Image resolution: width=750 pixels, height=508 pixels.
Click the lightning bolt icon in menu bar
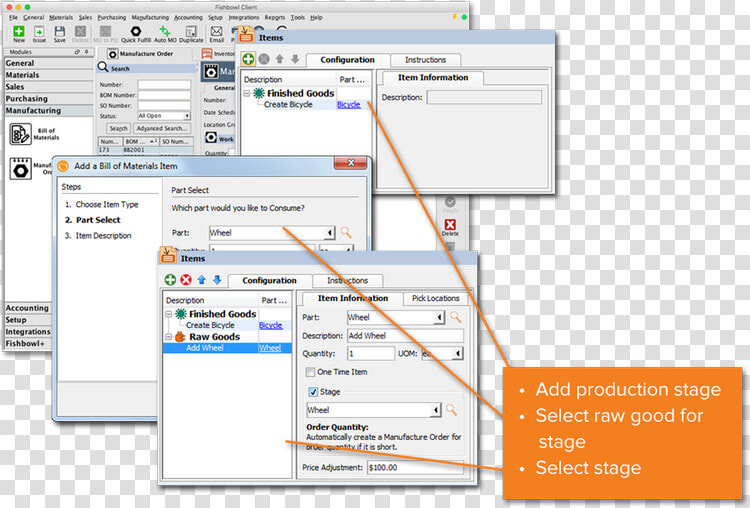point(454,17)
